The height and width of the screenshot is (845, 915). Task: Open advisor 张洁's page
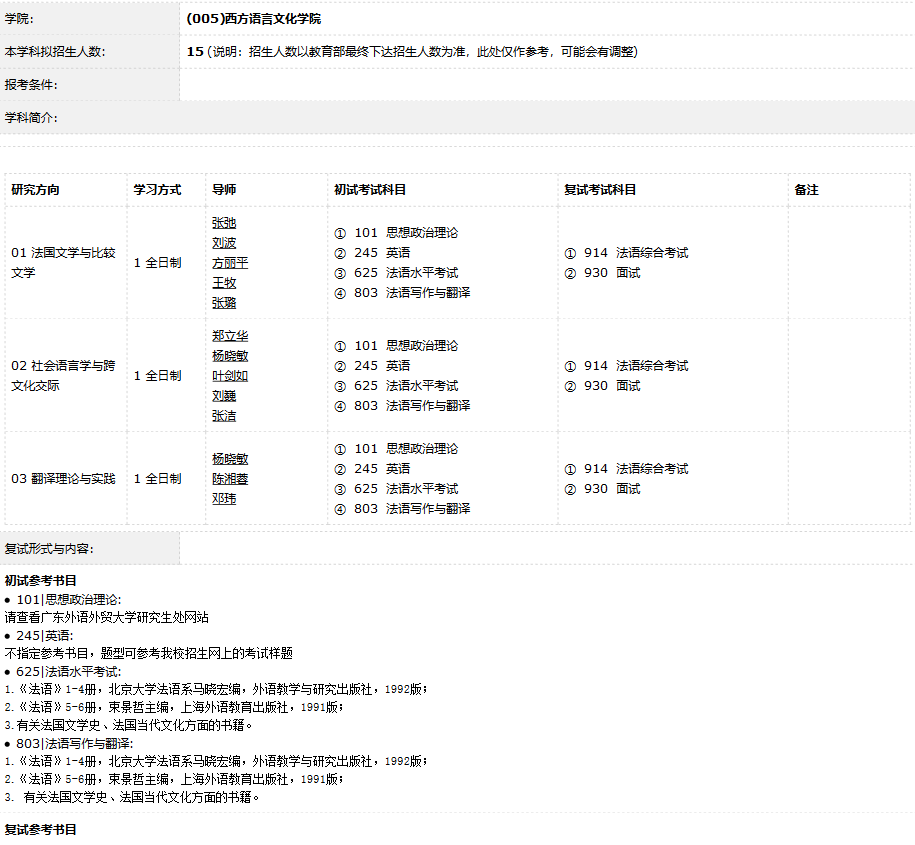224,416
